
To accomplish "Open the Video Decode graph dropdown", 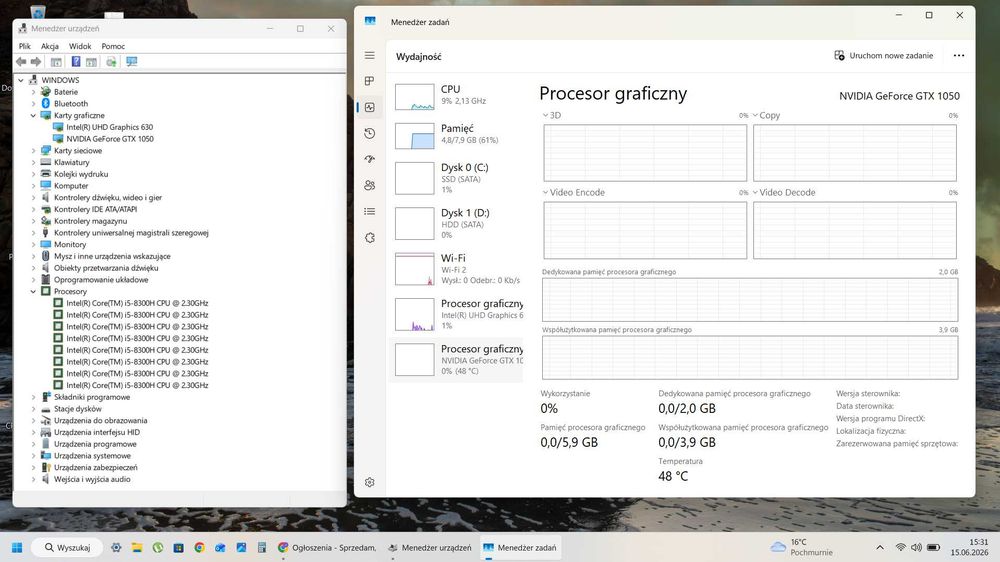I will coord(783,193).
